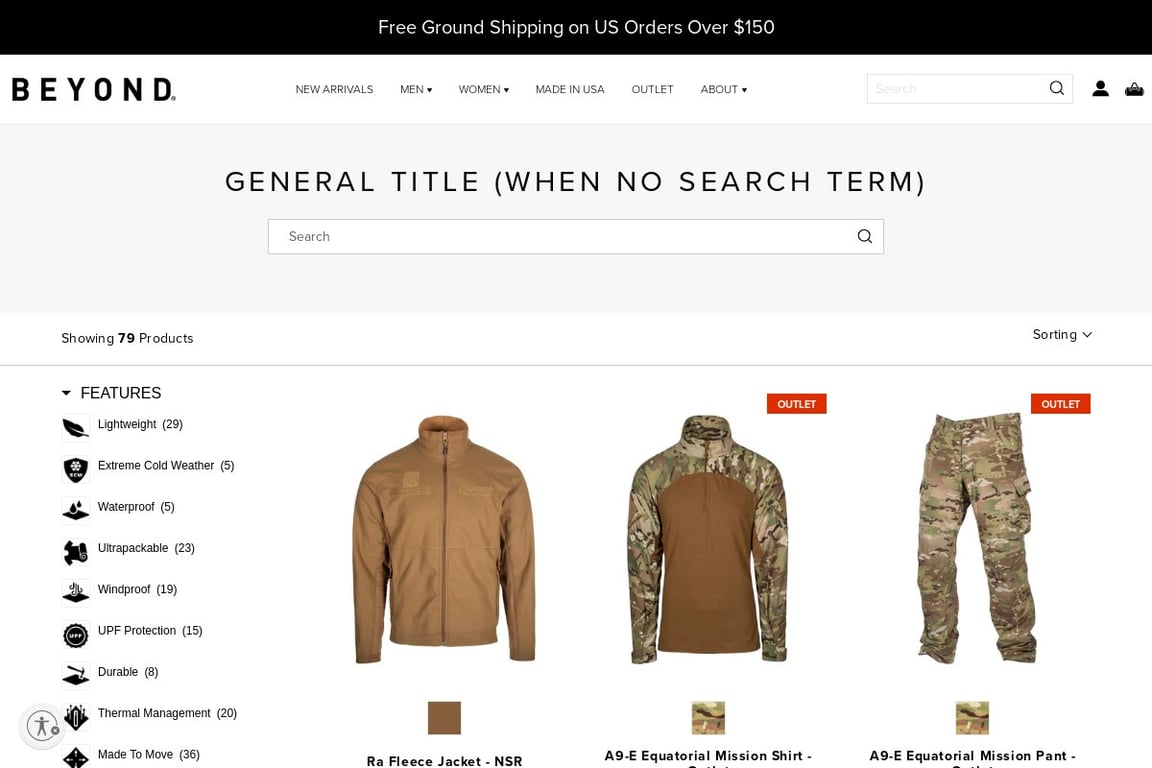Open the shopping cart bag icon
Screen dimensions: 1152x768
(x=1134, y=89)
